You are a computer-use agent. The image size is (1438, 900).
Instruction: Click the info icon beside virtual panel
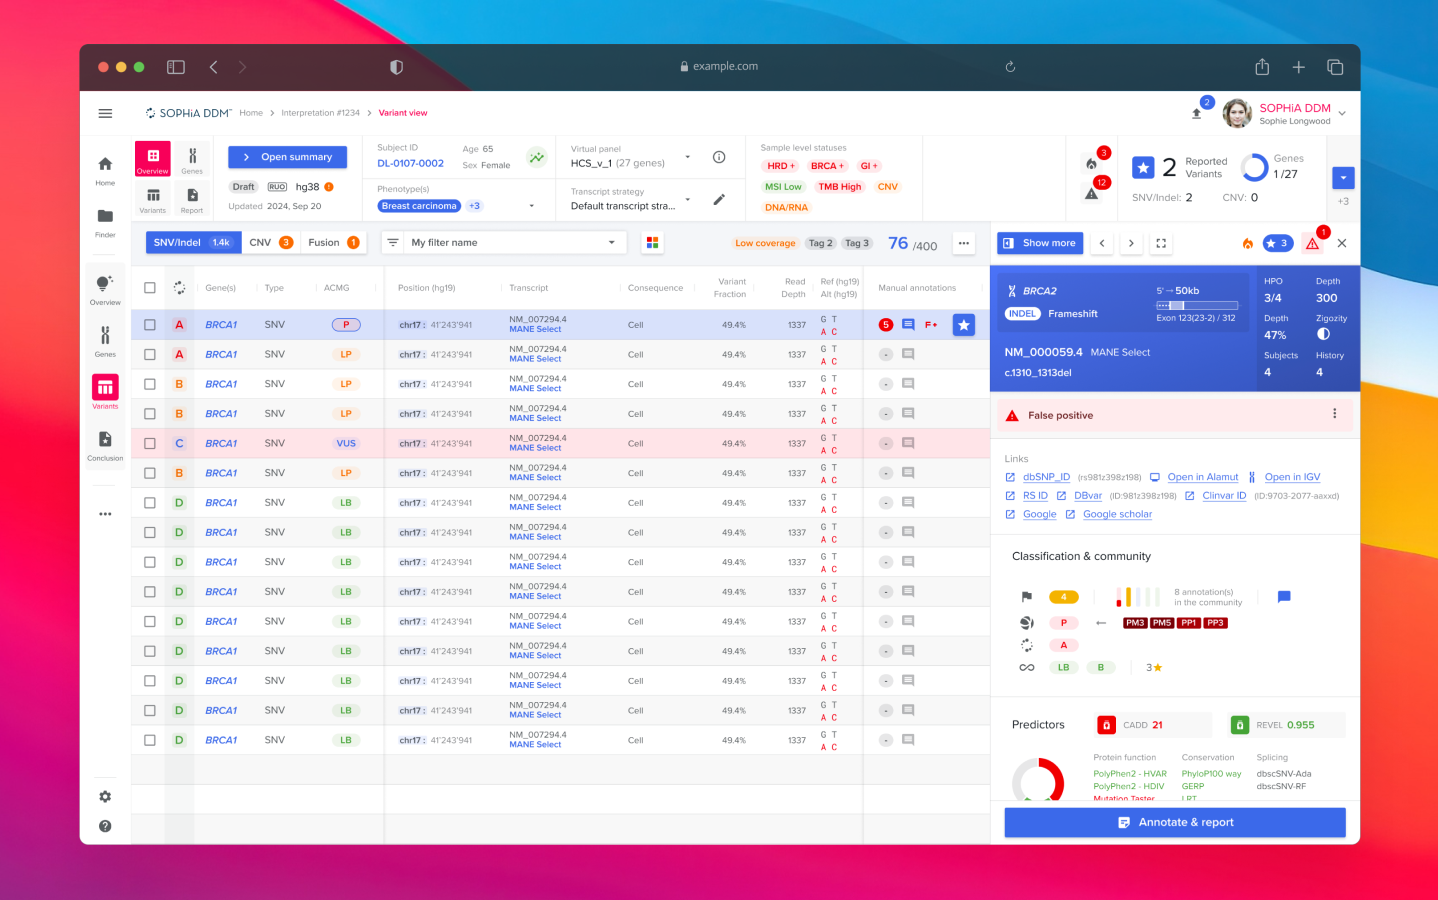718,157
